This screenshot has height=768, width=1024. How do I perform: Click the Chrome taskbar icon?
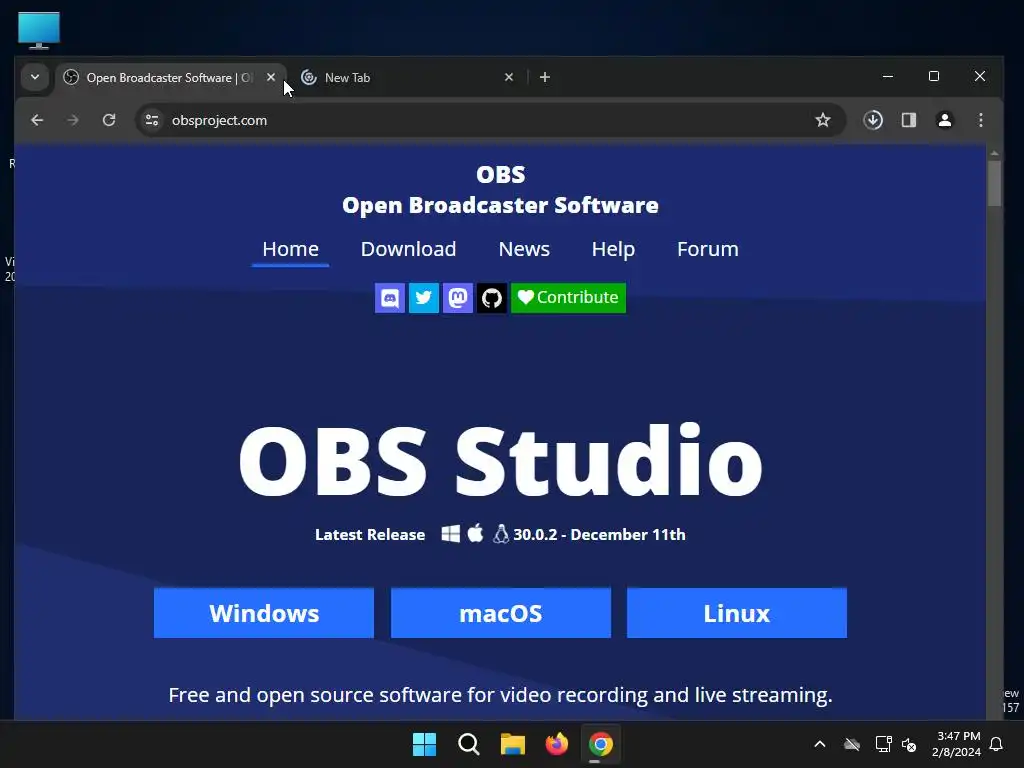tap(601, 744)
